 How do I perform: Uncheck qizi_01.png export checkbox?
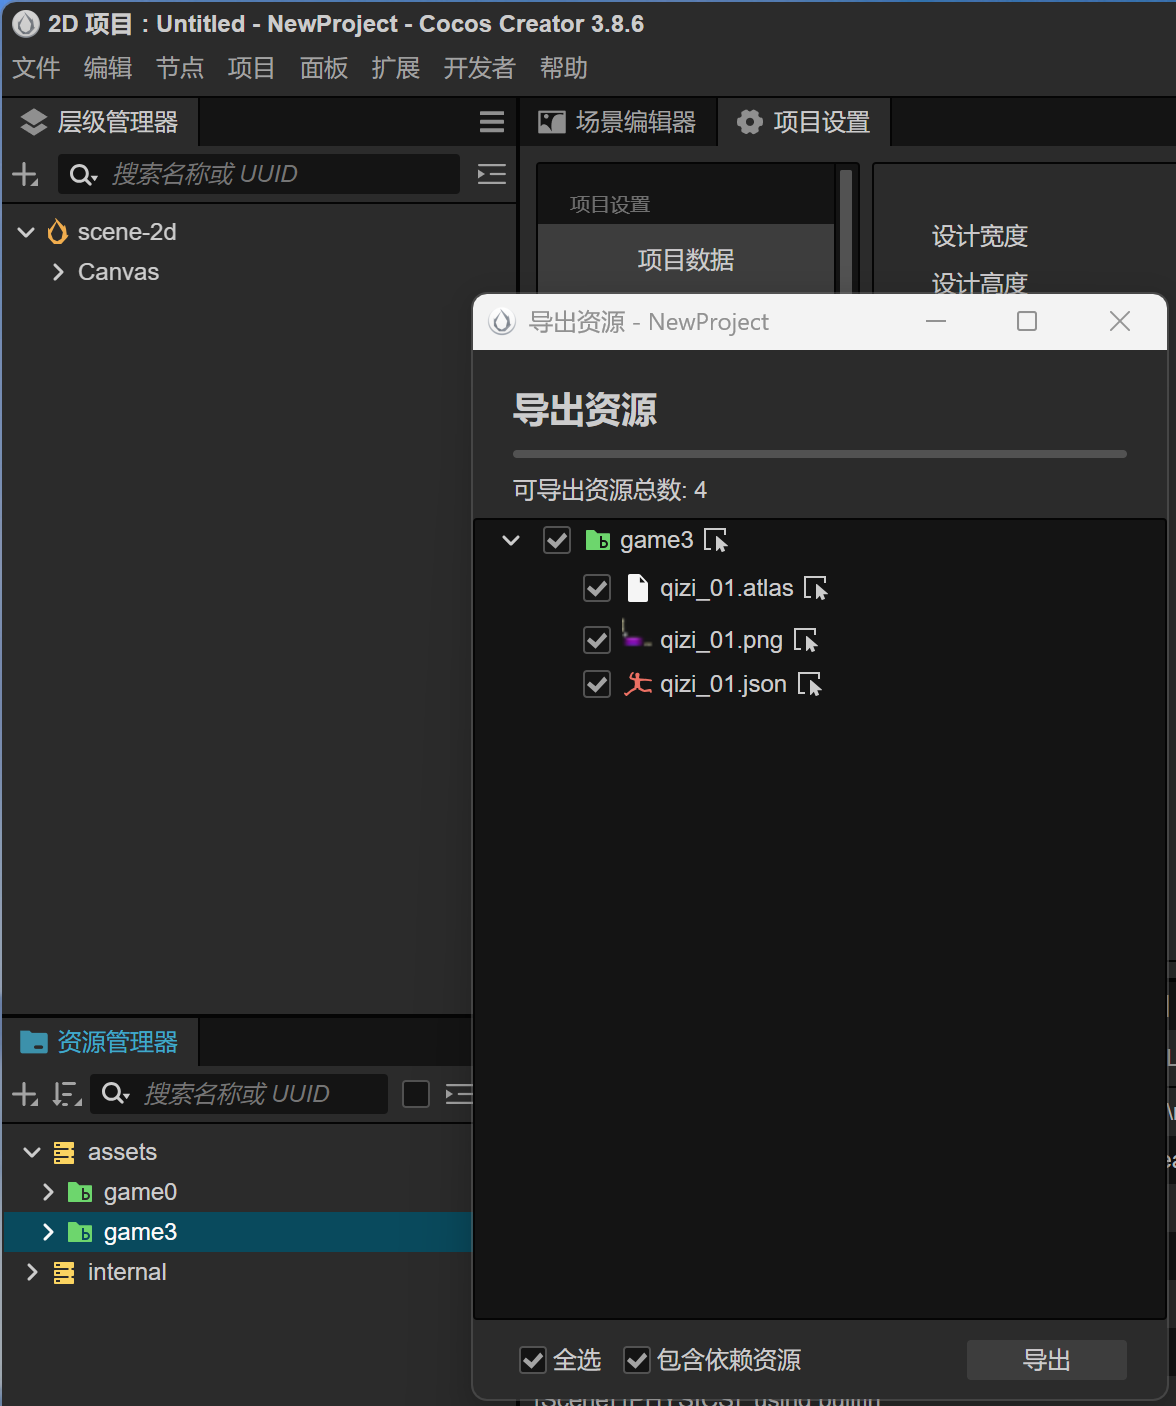pos(597,639)
